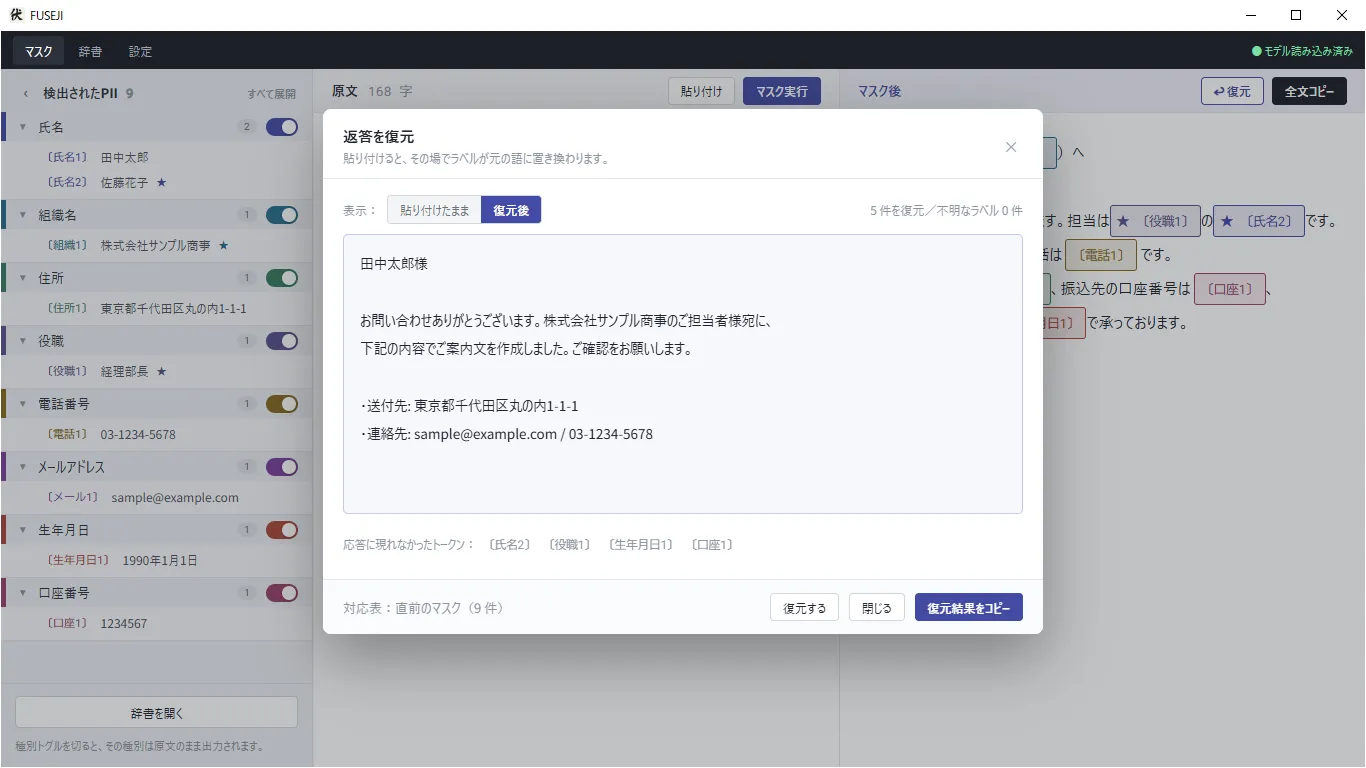
Task: Collapse the 検出されたPII panel with back arrow
Action: [26, 94]
